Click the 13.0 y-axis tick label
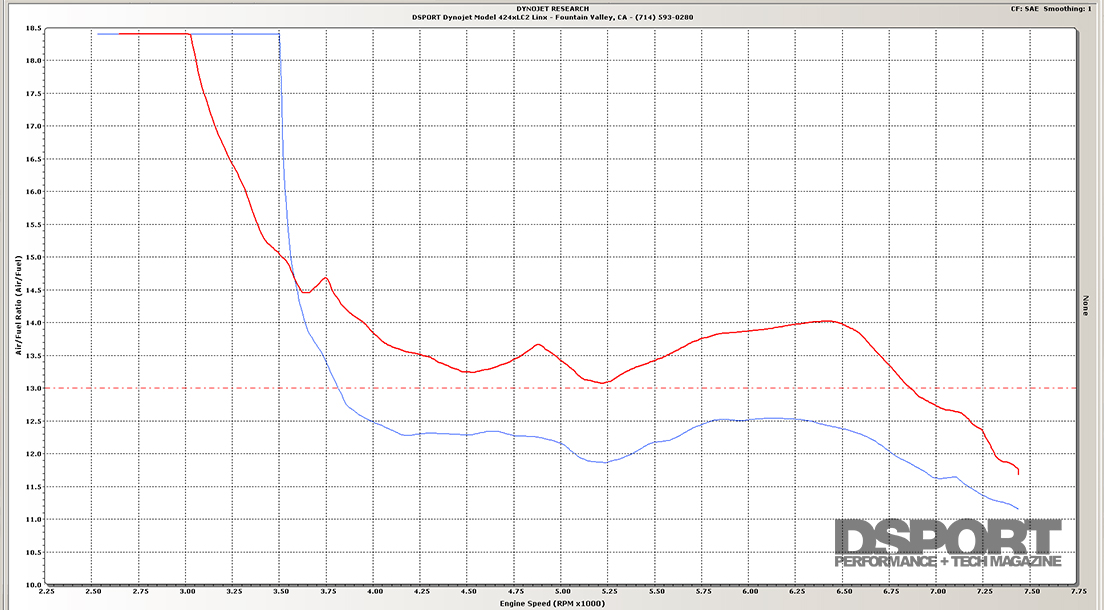Screen dimensions: 1104x610 coord(32,388)
